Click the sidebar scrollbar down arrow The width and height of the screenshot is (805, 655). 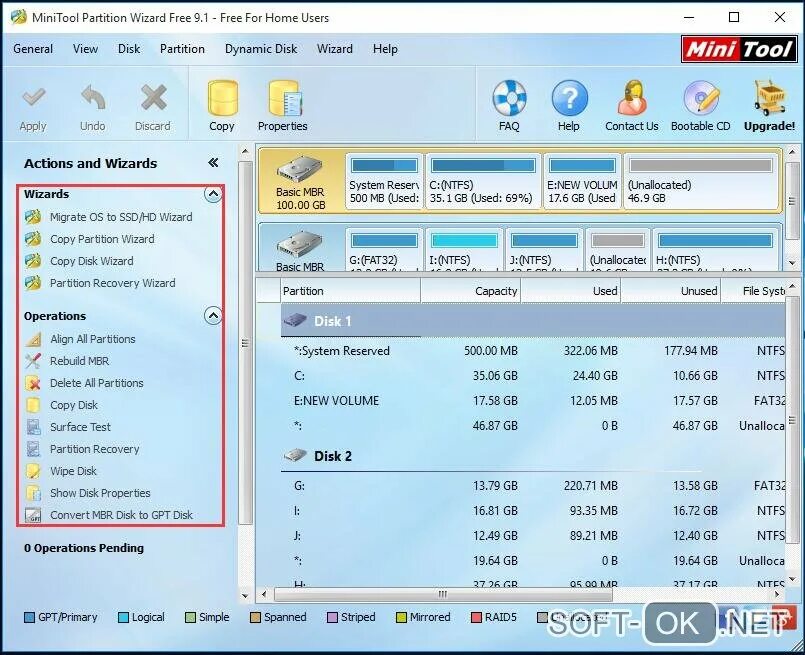click(x=245, y=596)
